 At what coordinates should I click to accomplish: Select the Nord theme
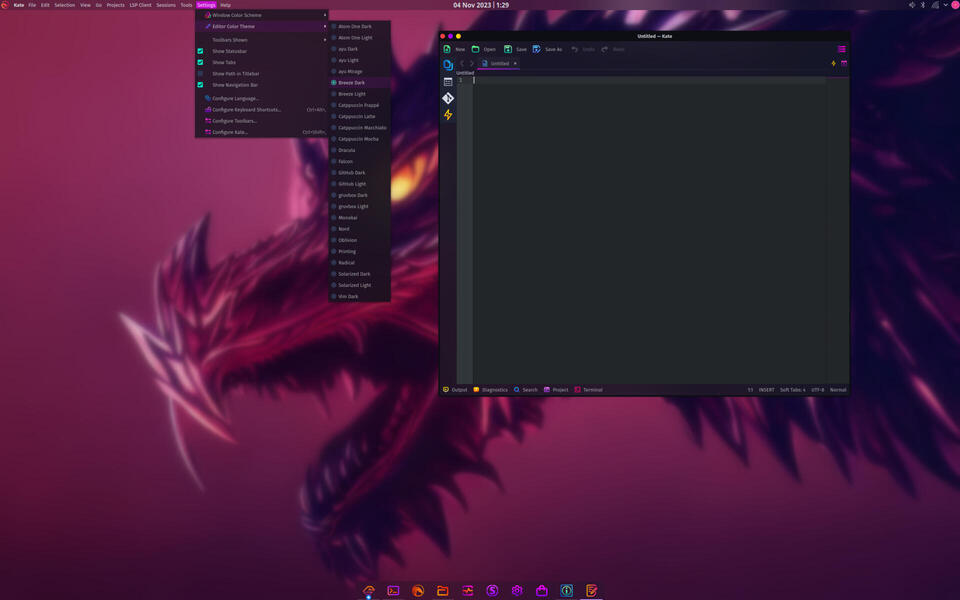click(x=359, y=228)
